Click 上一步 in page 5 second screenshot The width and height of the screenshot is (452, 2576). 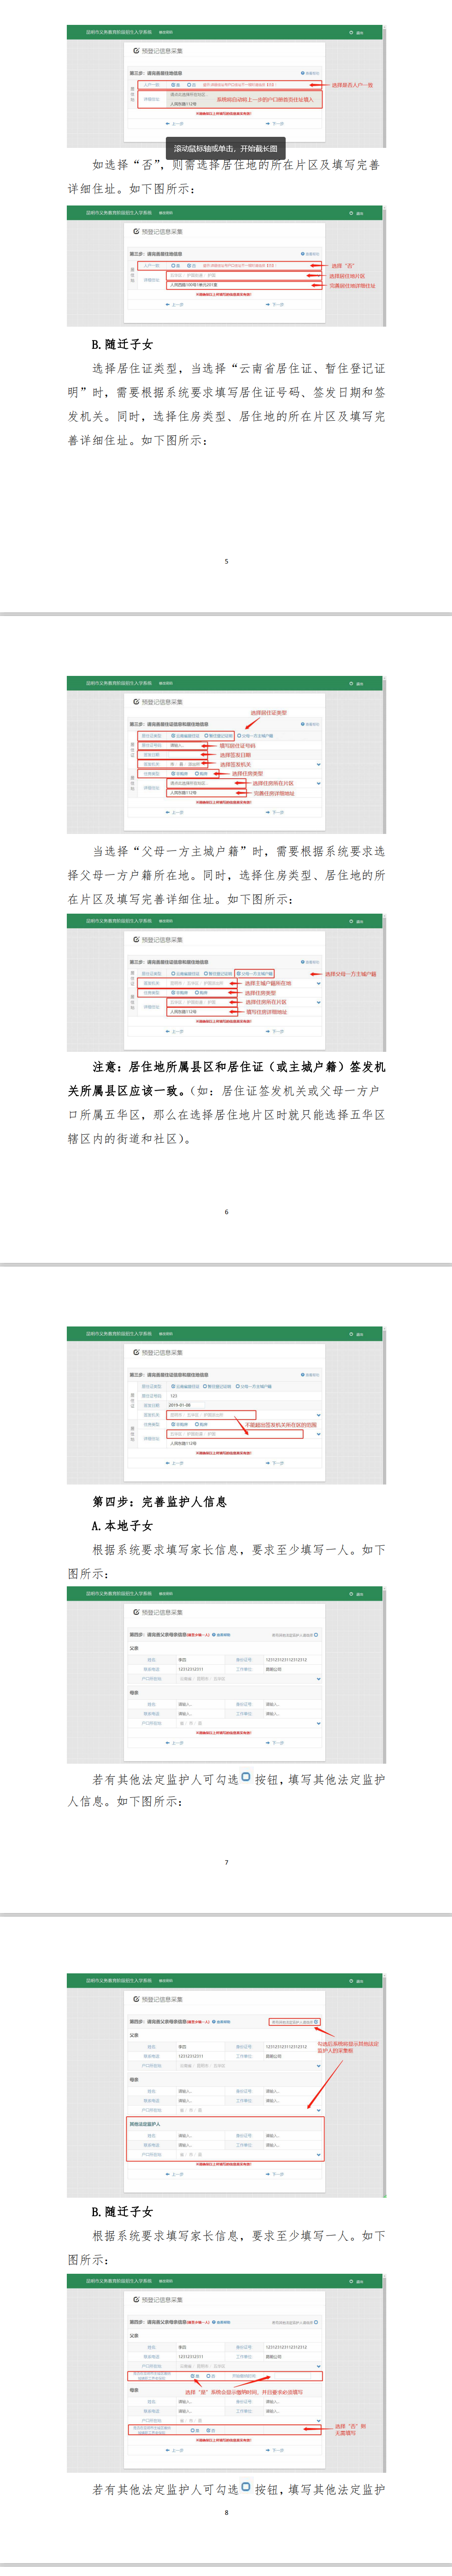point(175,305)
